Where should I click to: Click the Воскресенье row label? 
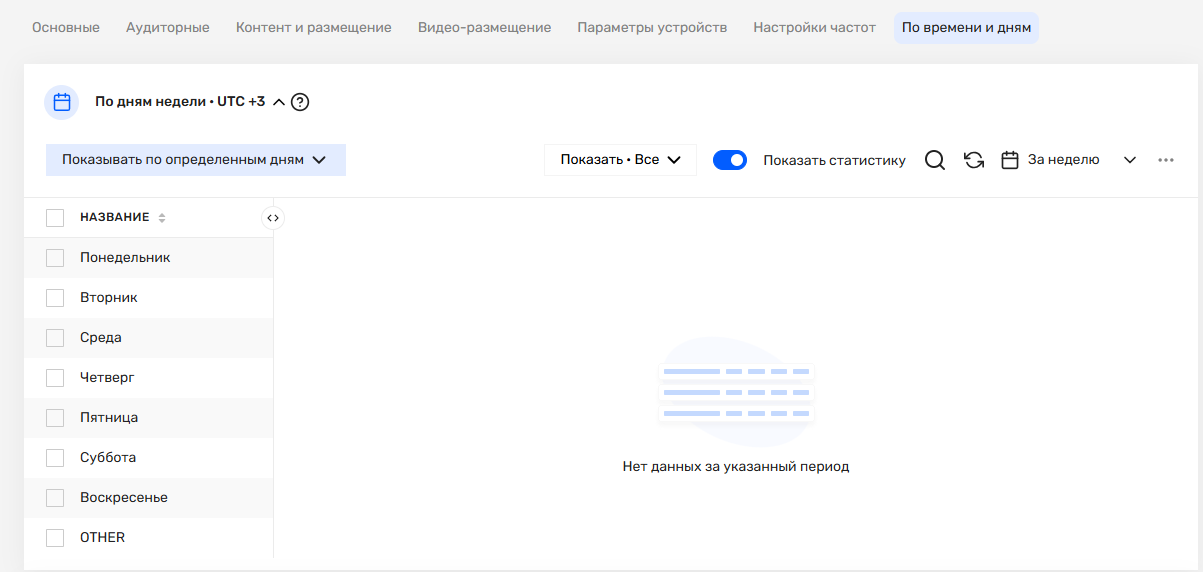(124, 497)
